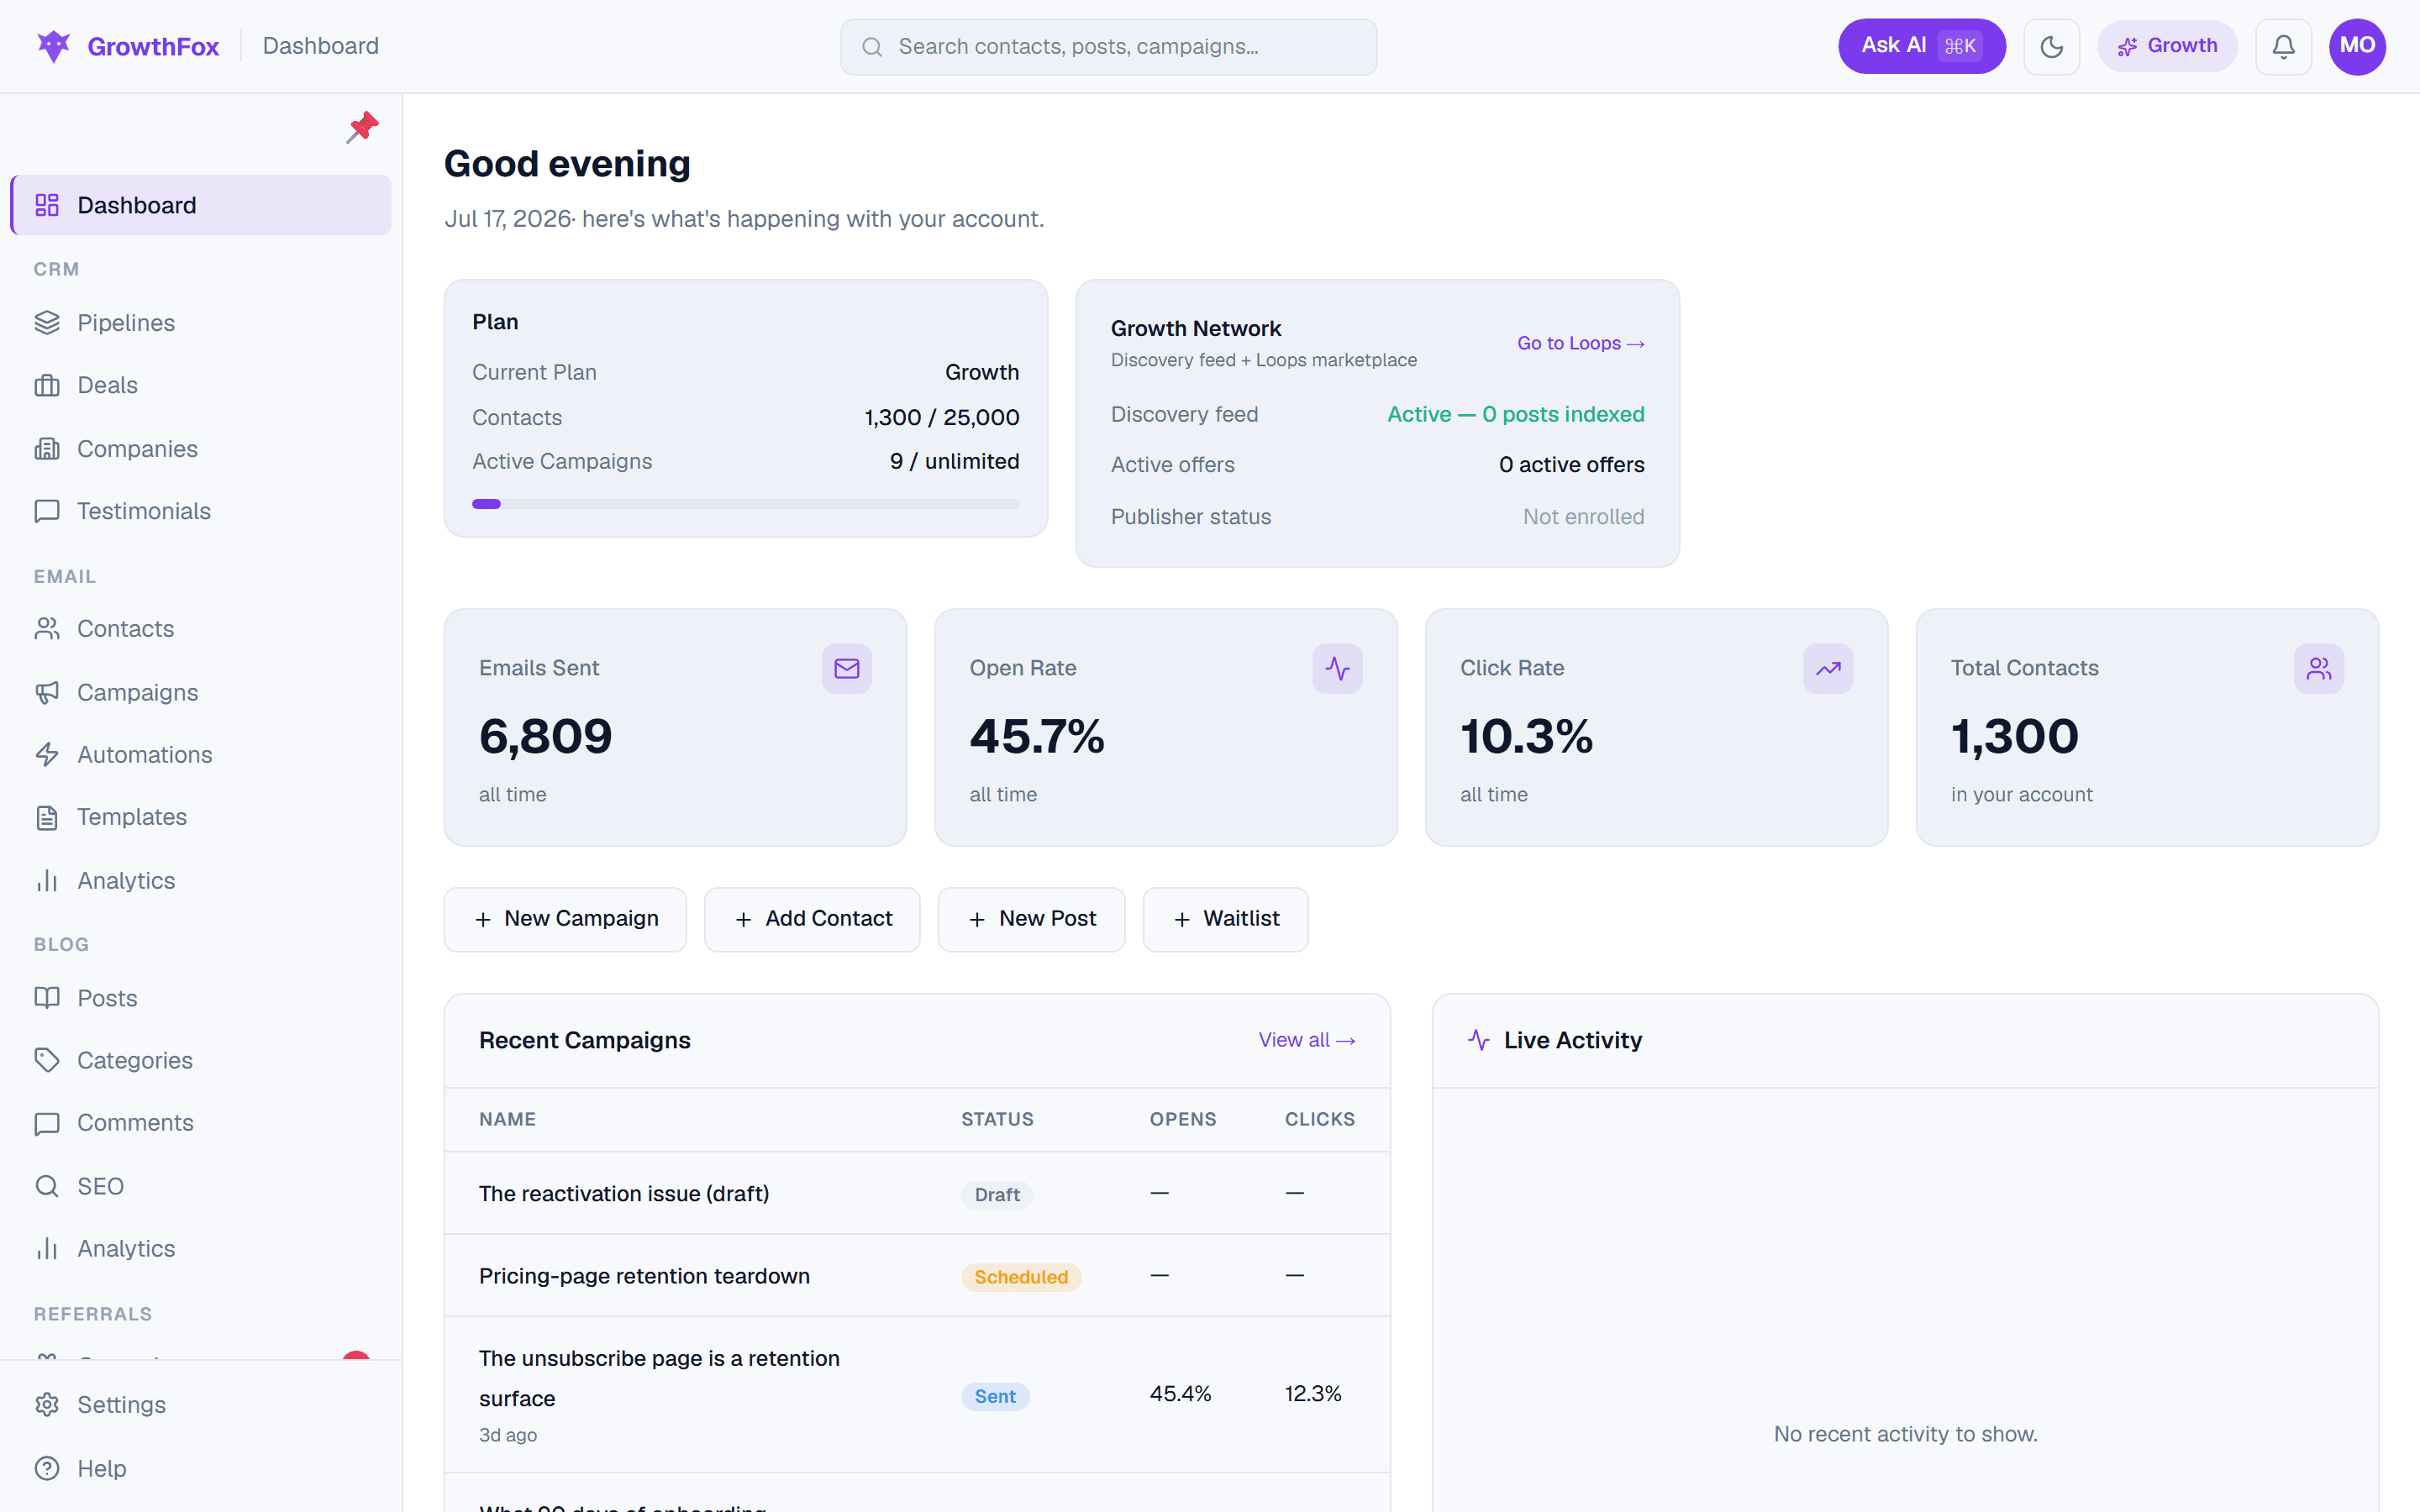
Task: Click the Emails Sent envelope icon
Action: coord(847,668)
